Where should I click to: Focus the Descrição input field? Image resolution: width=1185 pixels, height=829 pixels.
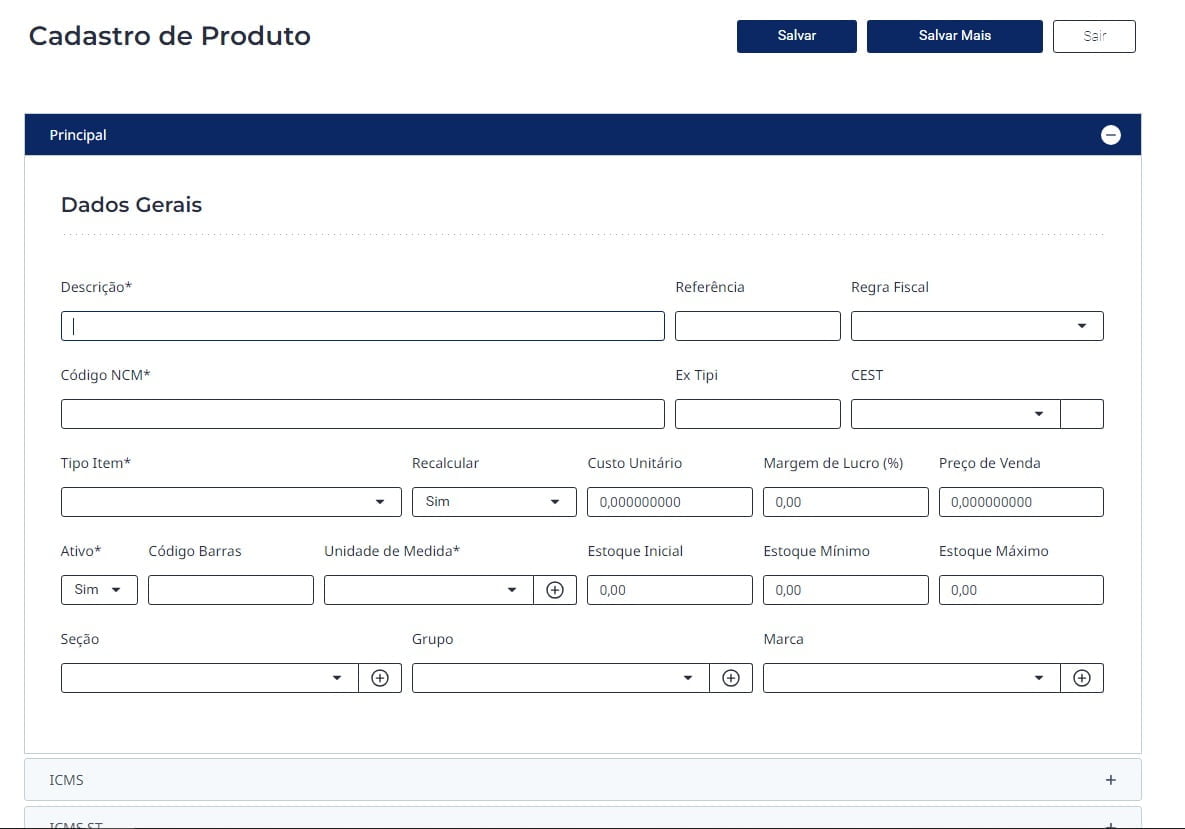click(362, 326)
